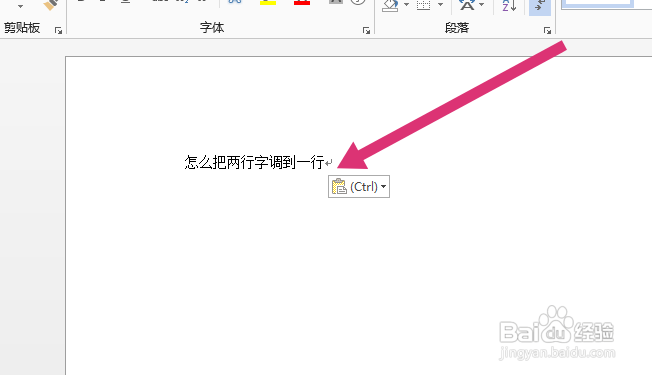
Task: Open the 剪贴板 clipboard pane launcher
Action: 58,30
